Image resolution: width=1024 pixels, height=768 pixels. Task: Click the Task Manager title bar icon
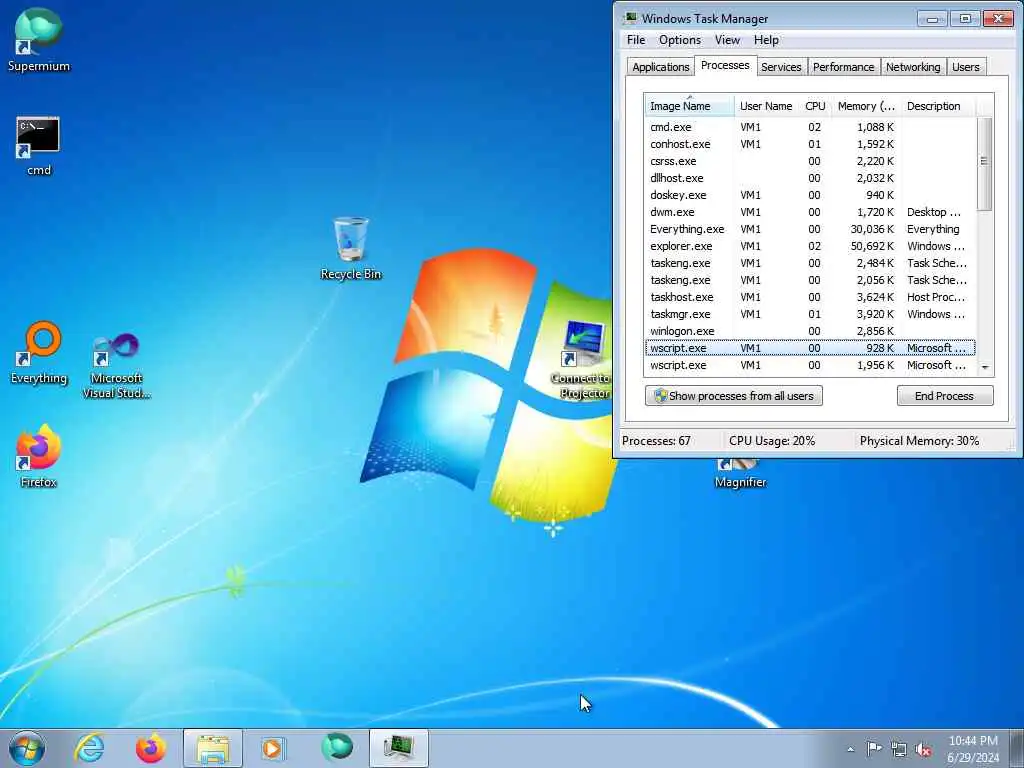click(x=630, y=18)
